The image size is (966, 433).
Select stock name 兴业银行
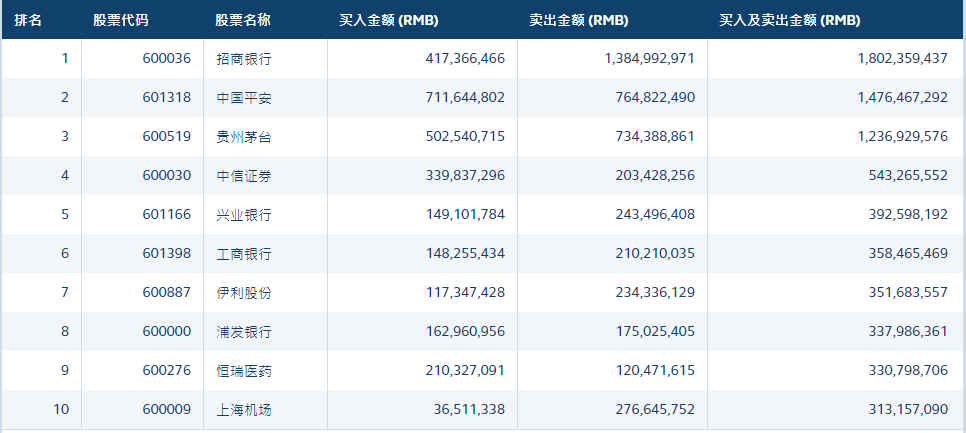pos(244,214)
